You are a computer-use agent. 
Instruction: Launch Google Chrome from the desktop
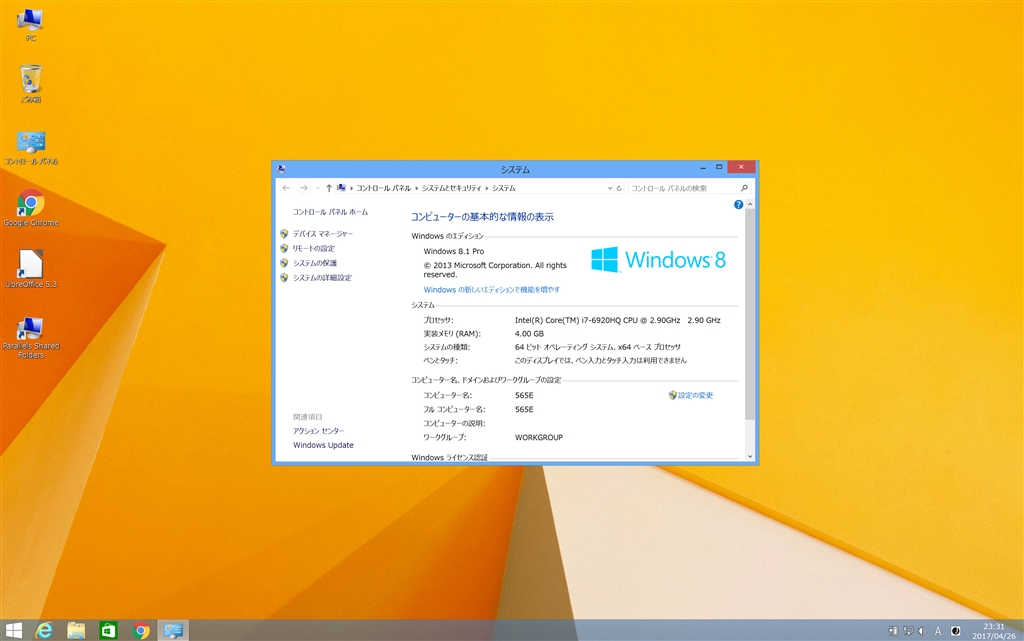pos(31,203)
